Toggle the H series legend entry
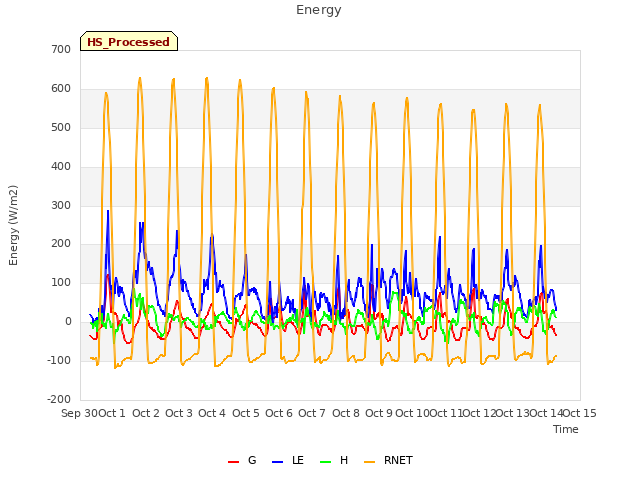This screenshot has height=480, width=640. [334, 460]
